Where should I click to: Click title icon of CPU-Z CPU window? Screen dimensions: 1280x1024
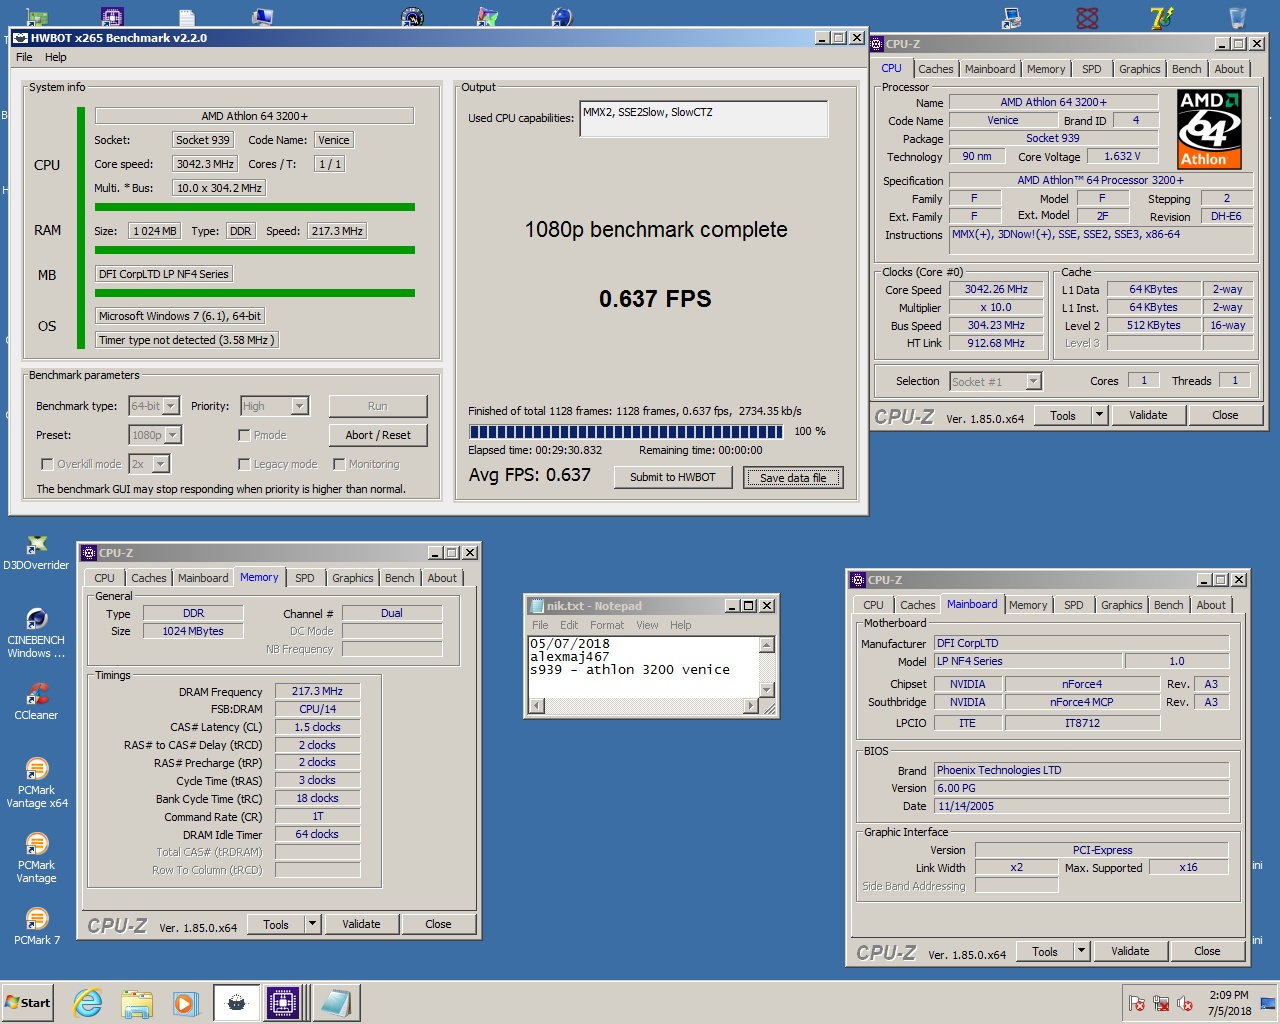click(876, 44)
